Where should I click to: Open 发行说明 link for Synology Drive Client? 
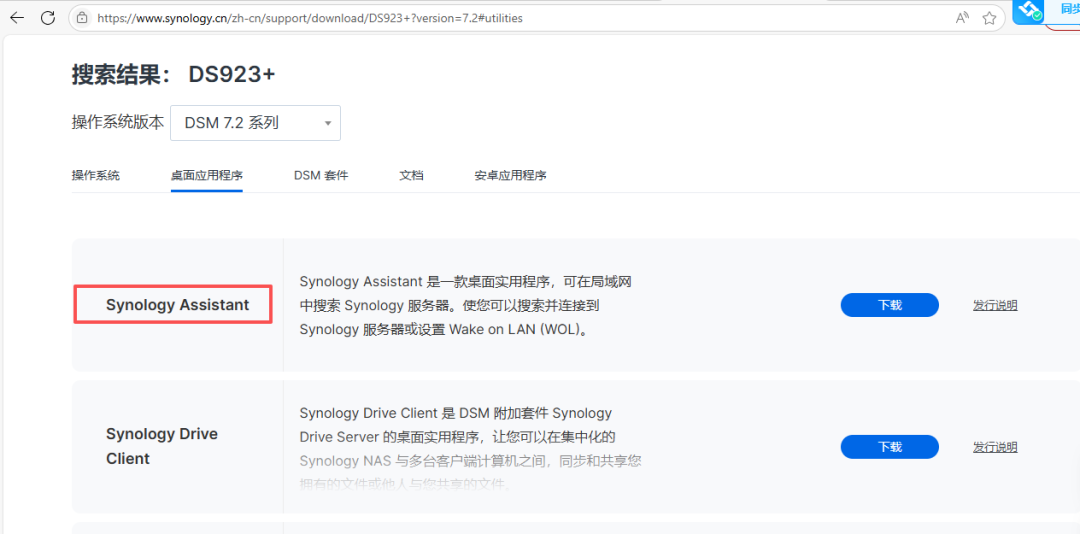pyautogui.click(x=995, y=447)
